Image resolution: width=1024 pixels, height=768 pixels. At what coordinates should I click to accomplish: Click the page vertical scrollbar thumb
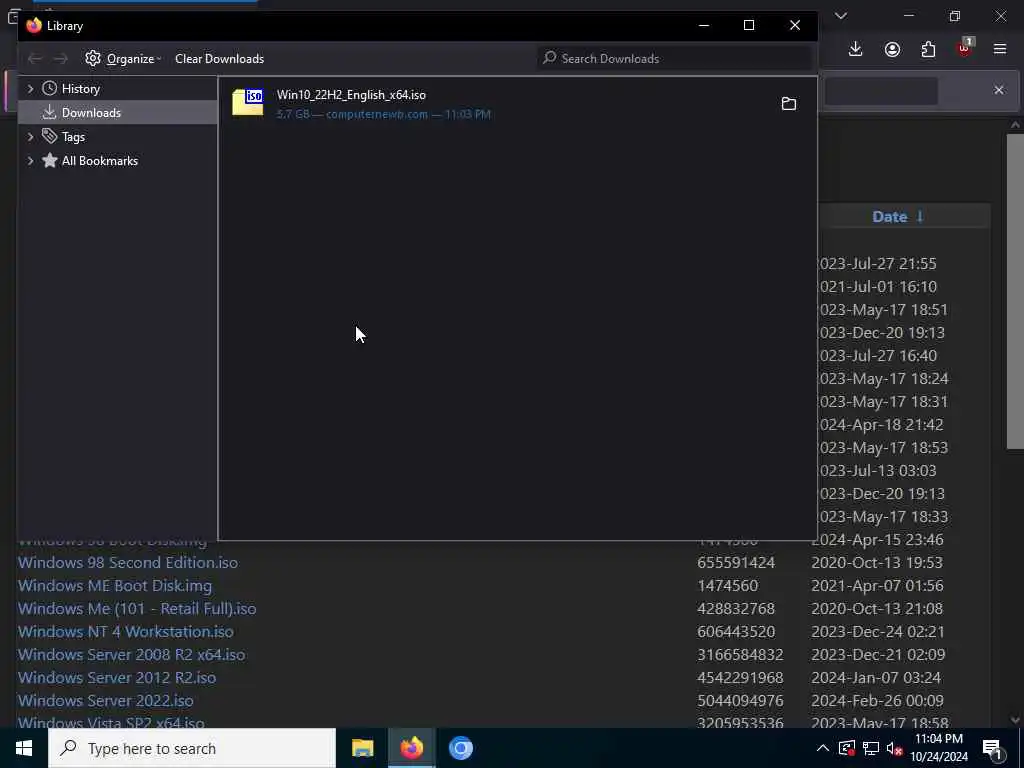(1015, 291)
